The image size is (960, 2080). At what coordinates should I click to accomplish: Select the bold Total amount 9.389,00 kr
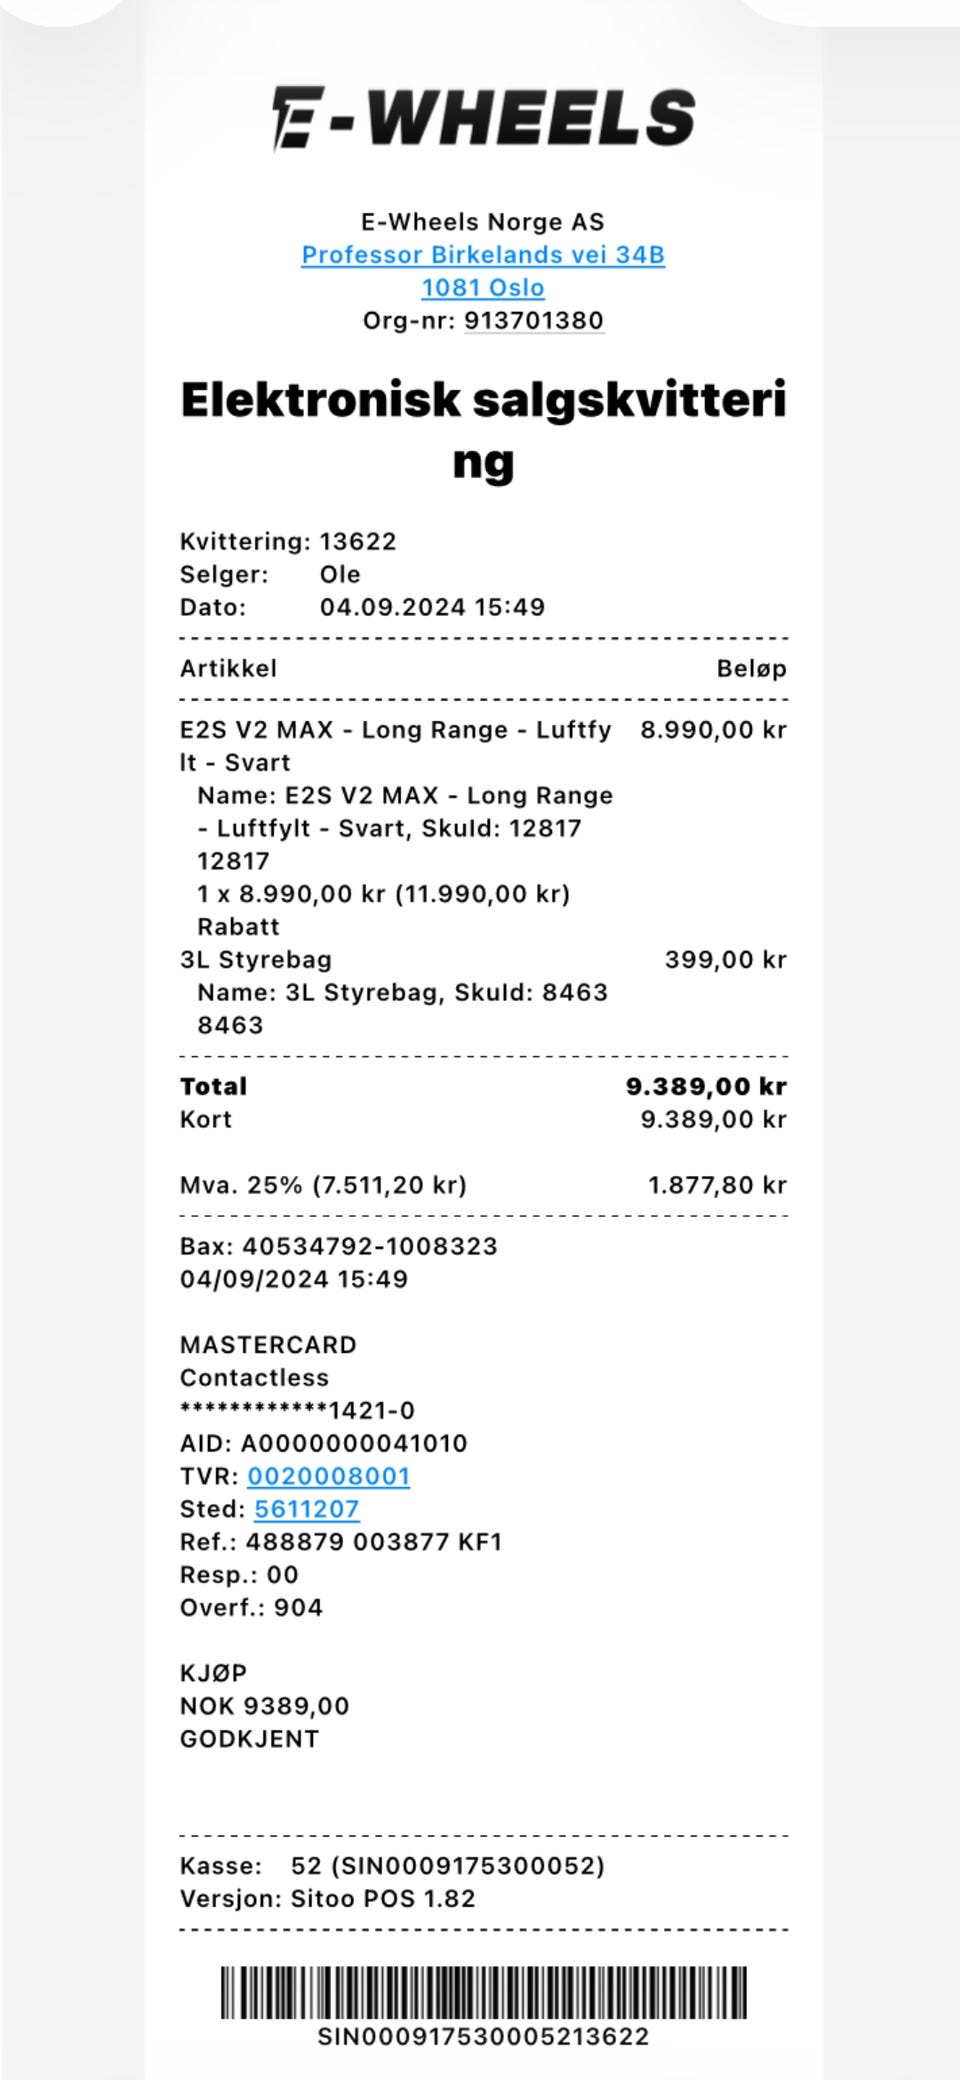coord(707,1086)
